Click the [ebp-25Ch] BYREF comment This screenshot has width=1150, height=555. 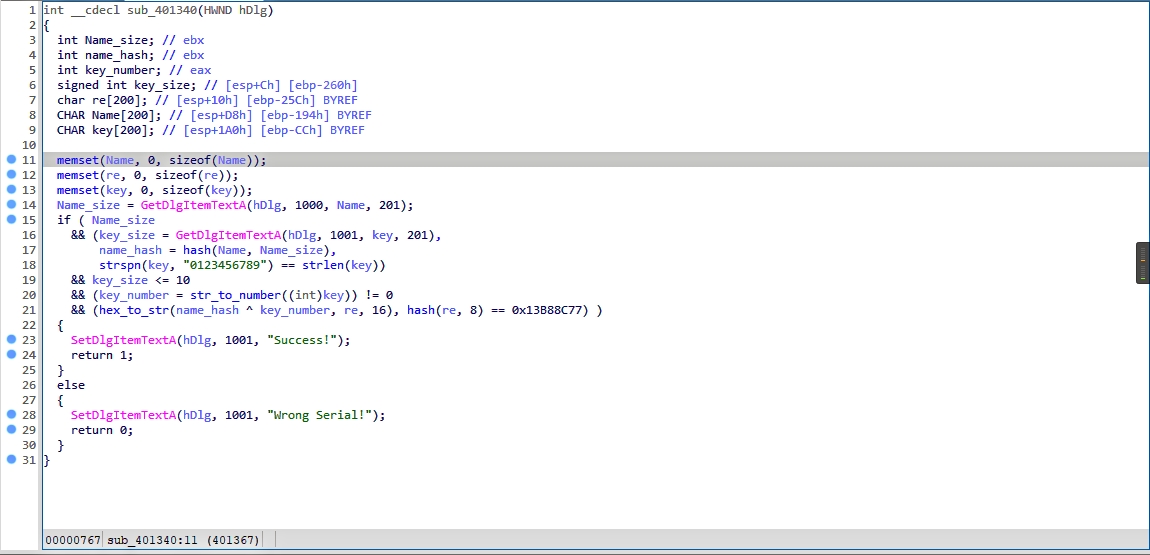[x=302, y=100]
